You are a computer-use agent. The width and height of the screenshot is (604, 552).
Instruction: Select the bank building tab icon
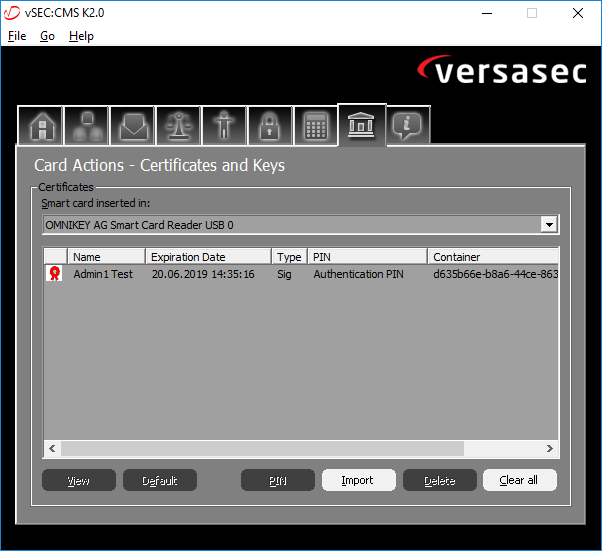pyautogui.click(x=362, y=125)
